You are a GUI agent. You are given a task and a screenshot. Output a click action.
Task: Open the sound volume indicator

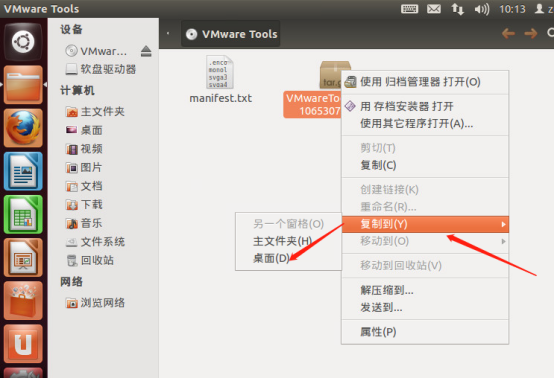[482, 9]
